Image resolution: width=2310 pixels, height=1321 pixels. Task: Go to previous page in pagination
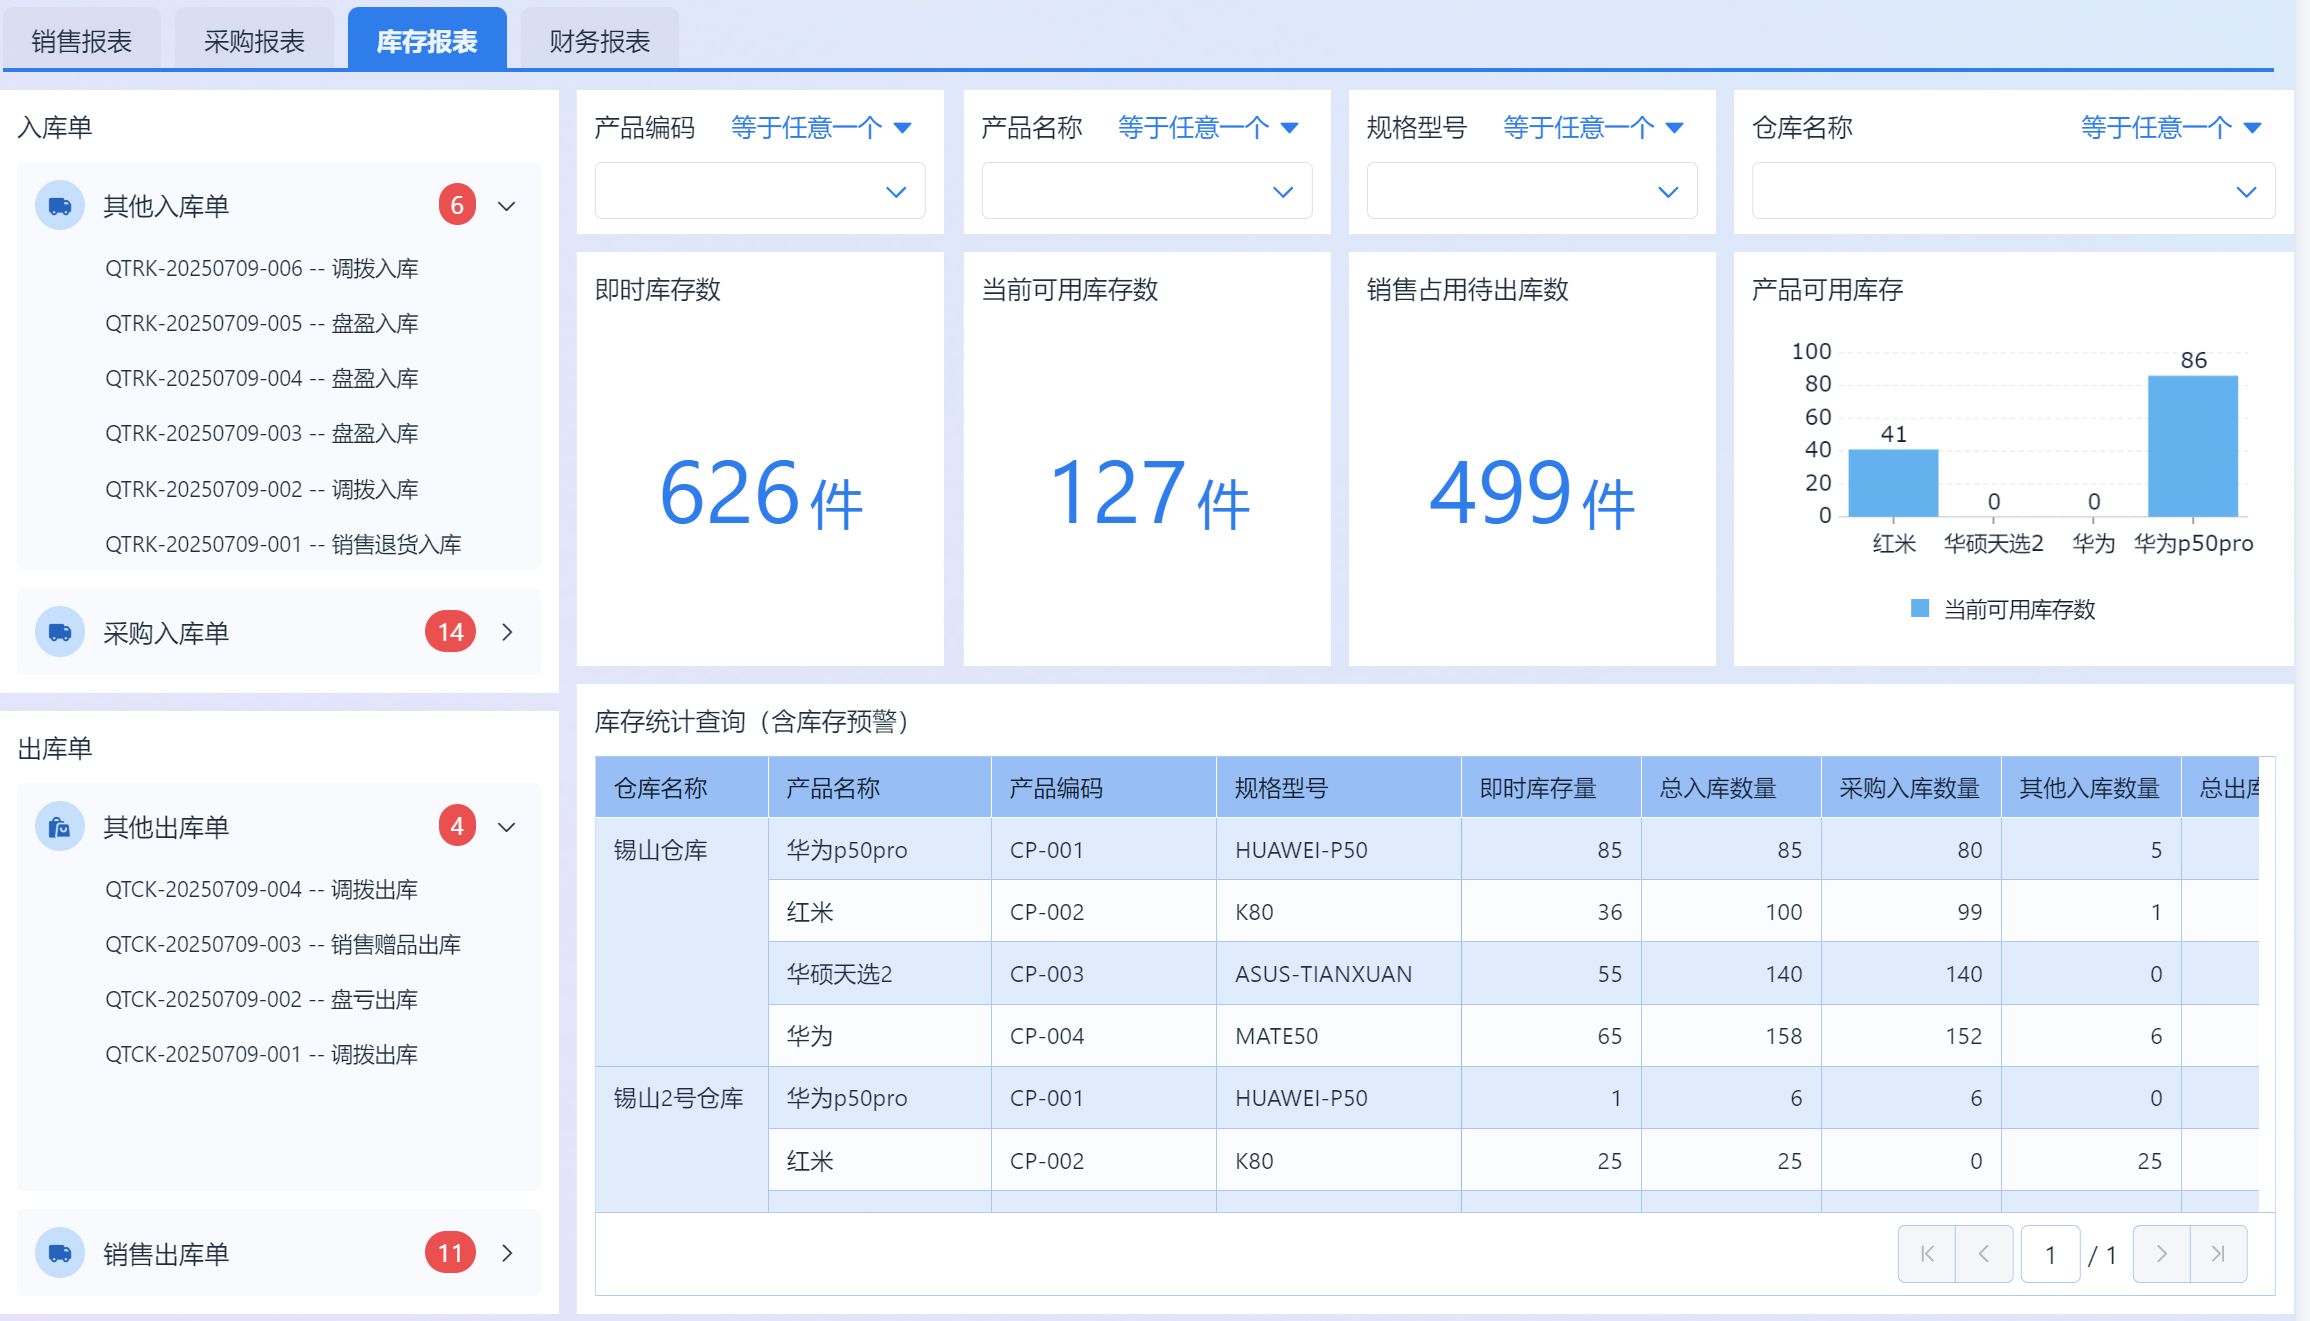[1984, 1254]
